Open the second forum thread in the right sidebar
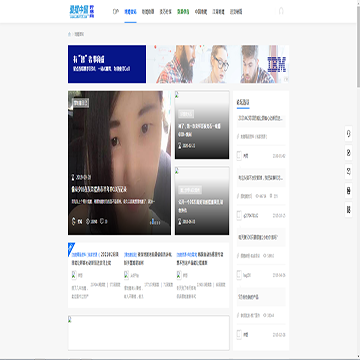Viewport: 360px width, 360px height. click(x=261, y=177)
